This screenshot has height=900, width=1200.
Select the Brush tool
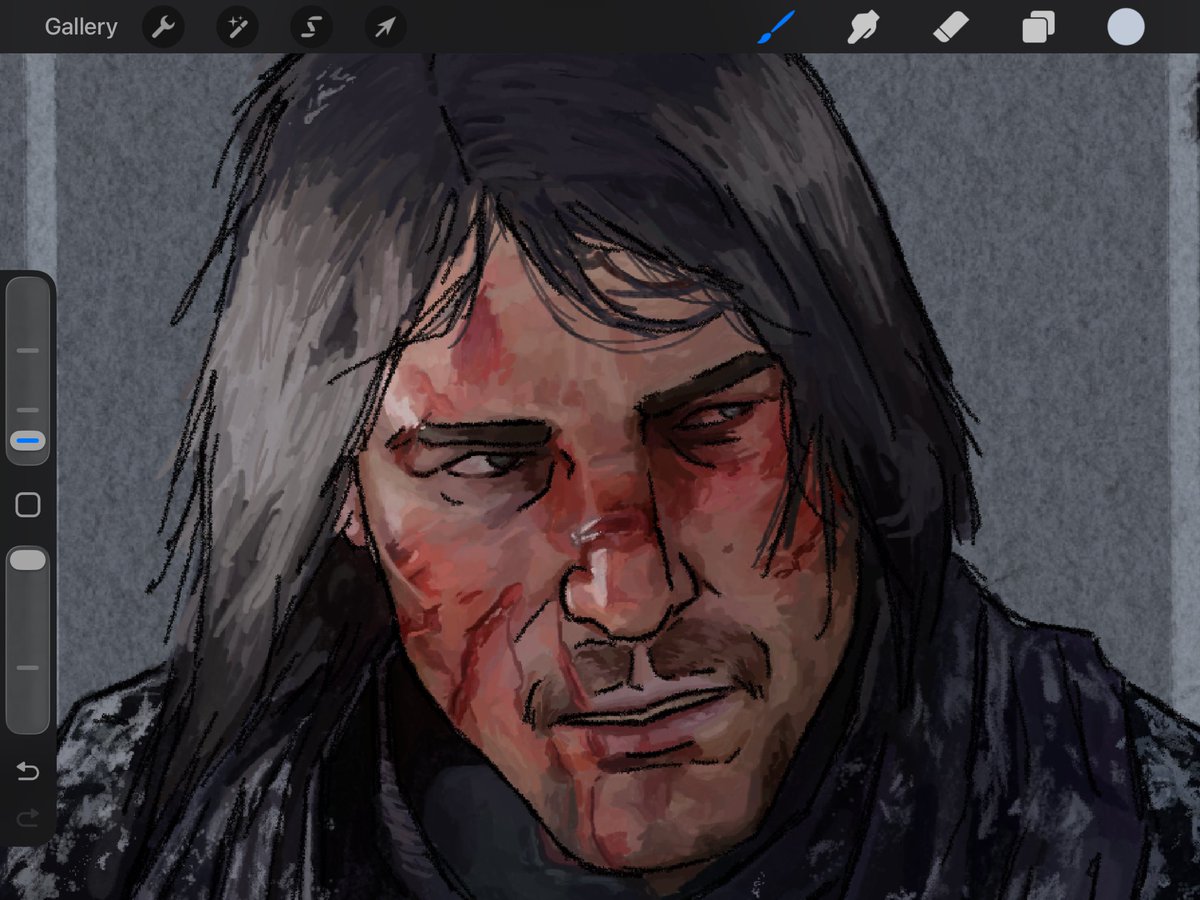pyautogui.click(x=775, y=27)
